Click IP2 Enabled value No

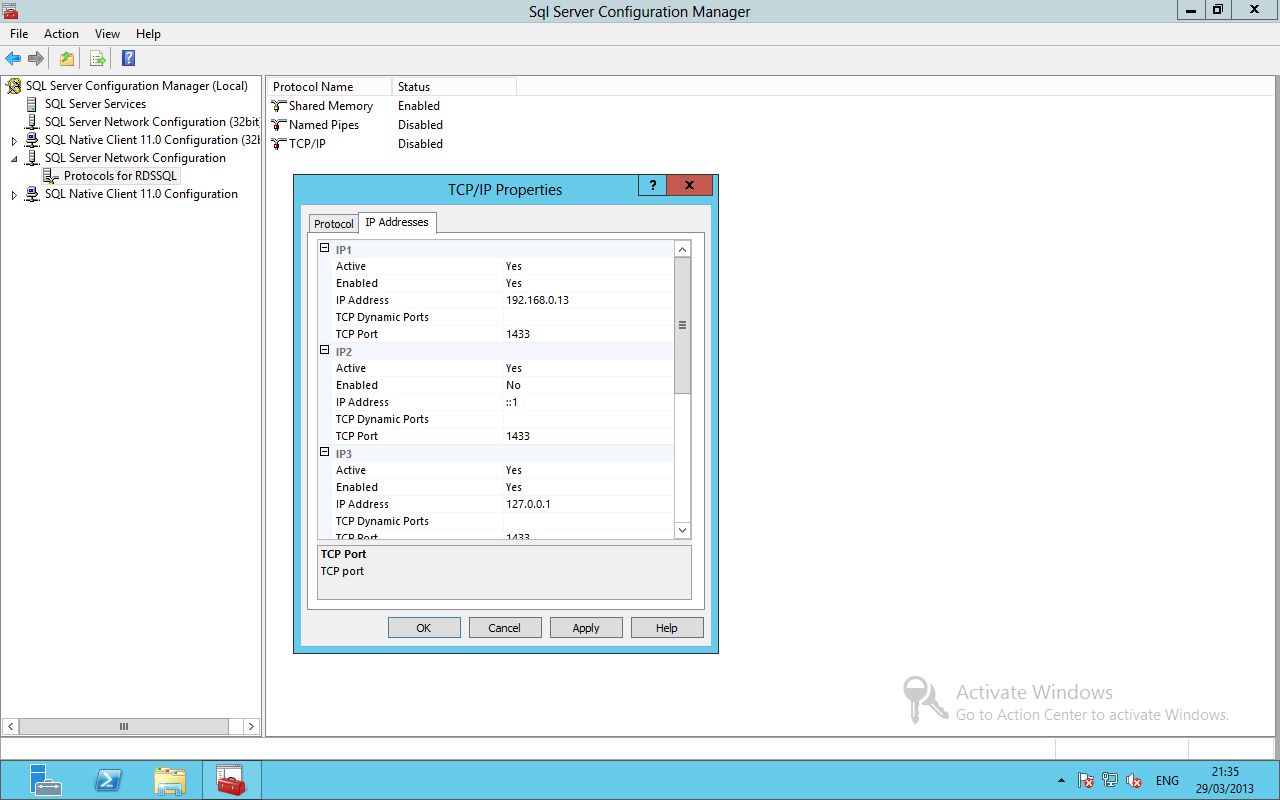[x=513, y=385]
